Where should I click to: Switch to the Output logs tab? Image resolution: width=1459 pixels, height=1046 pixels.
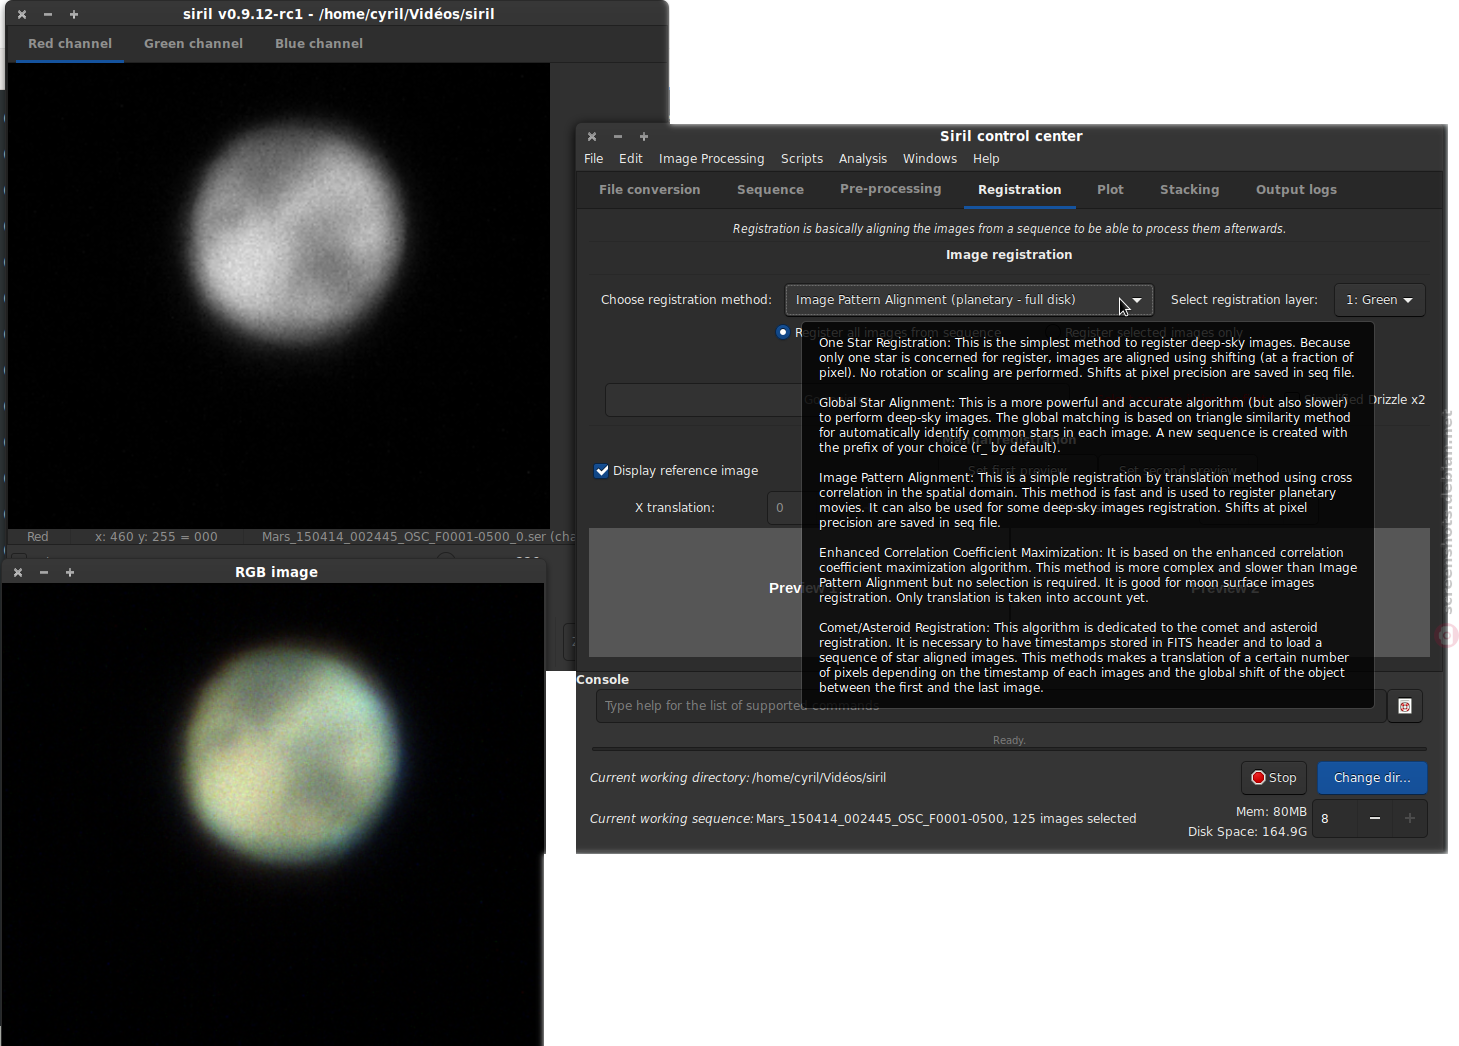pyautogui.click(x=1296, y=190)
